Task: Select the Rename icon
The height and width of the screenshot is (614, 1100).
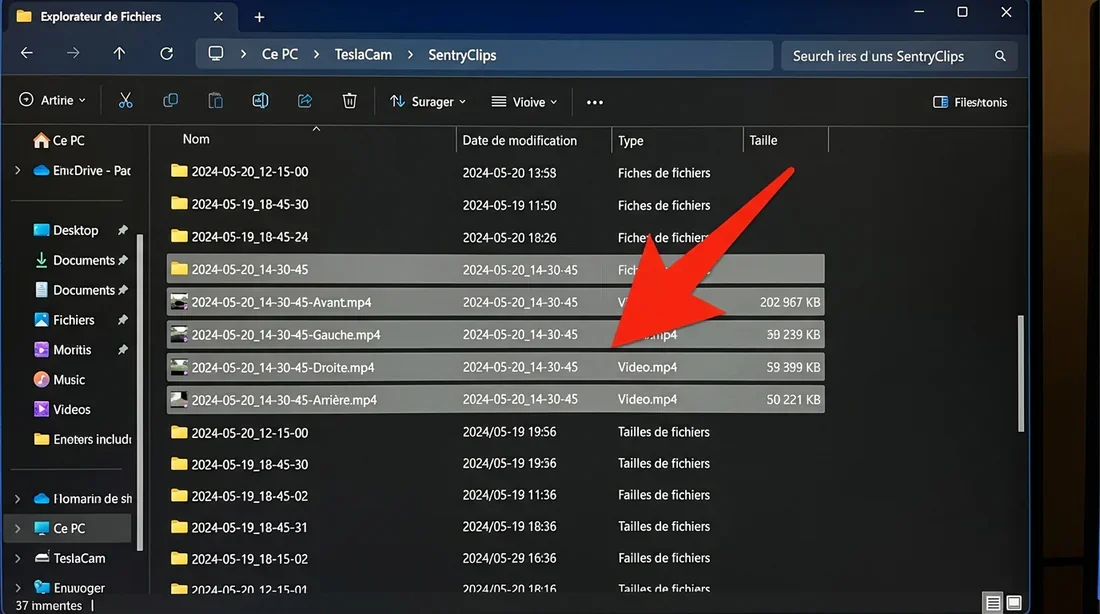Action: pyautogui.click(x=260, y=100)
